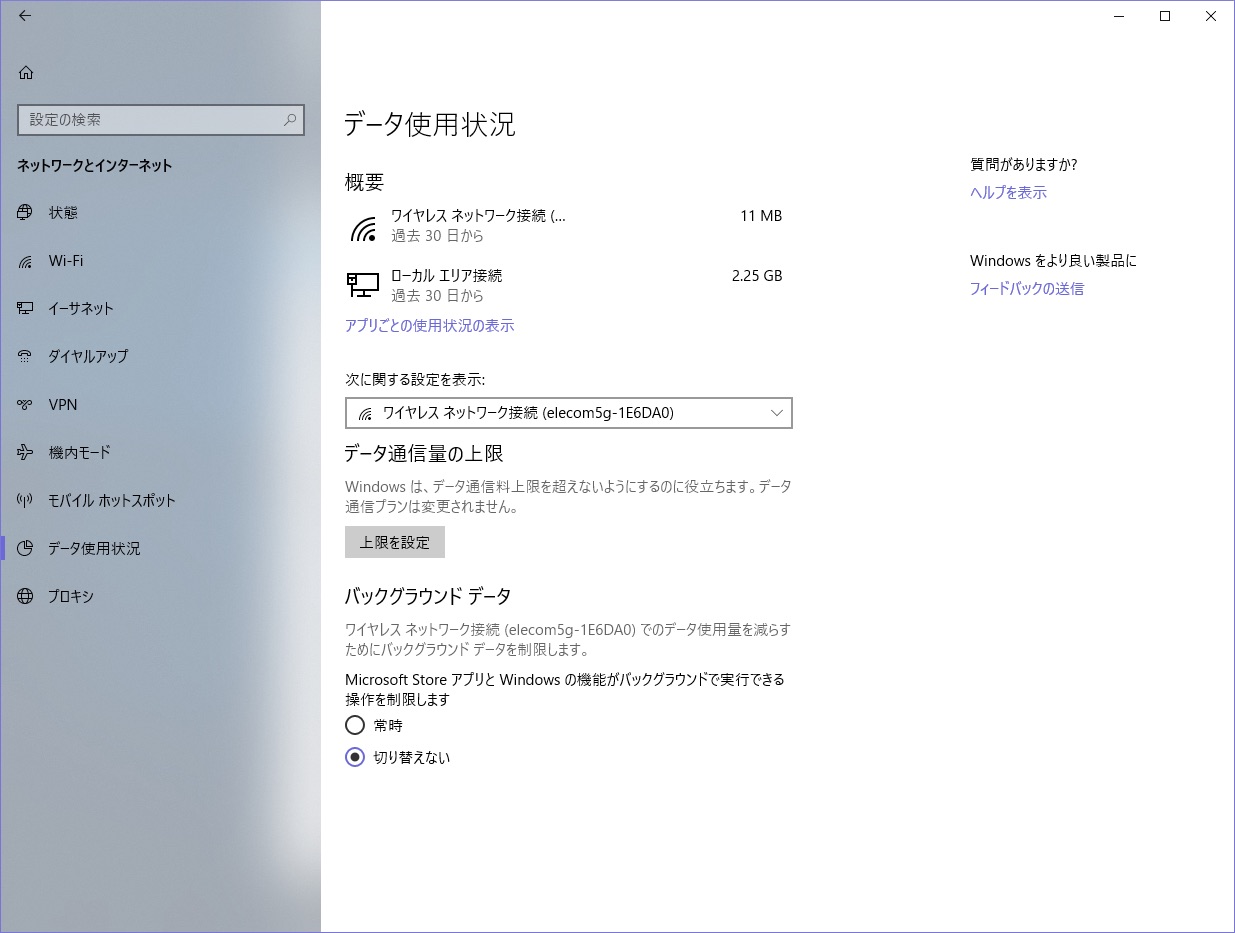The height and width of the screenshot is (933, 1235).
Task: Click the イーサネット monitor icon
Action: [26, 309]
